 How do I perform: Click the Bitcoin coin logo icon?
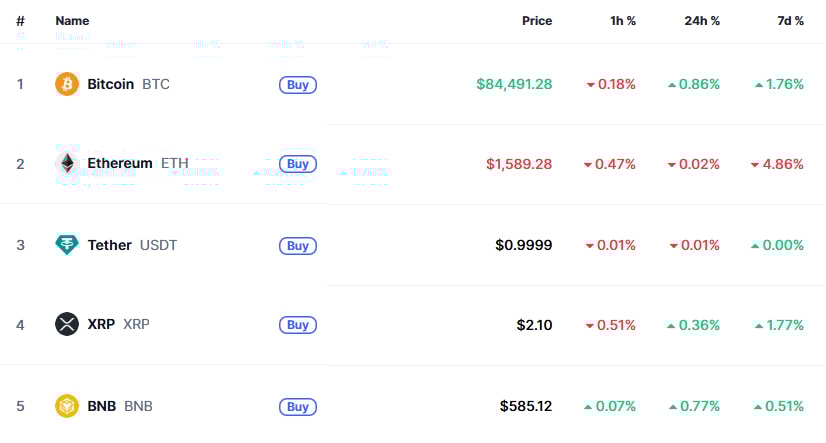(x=67, y=84)
